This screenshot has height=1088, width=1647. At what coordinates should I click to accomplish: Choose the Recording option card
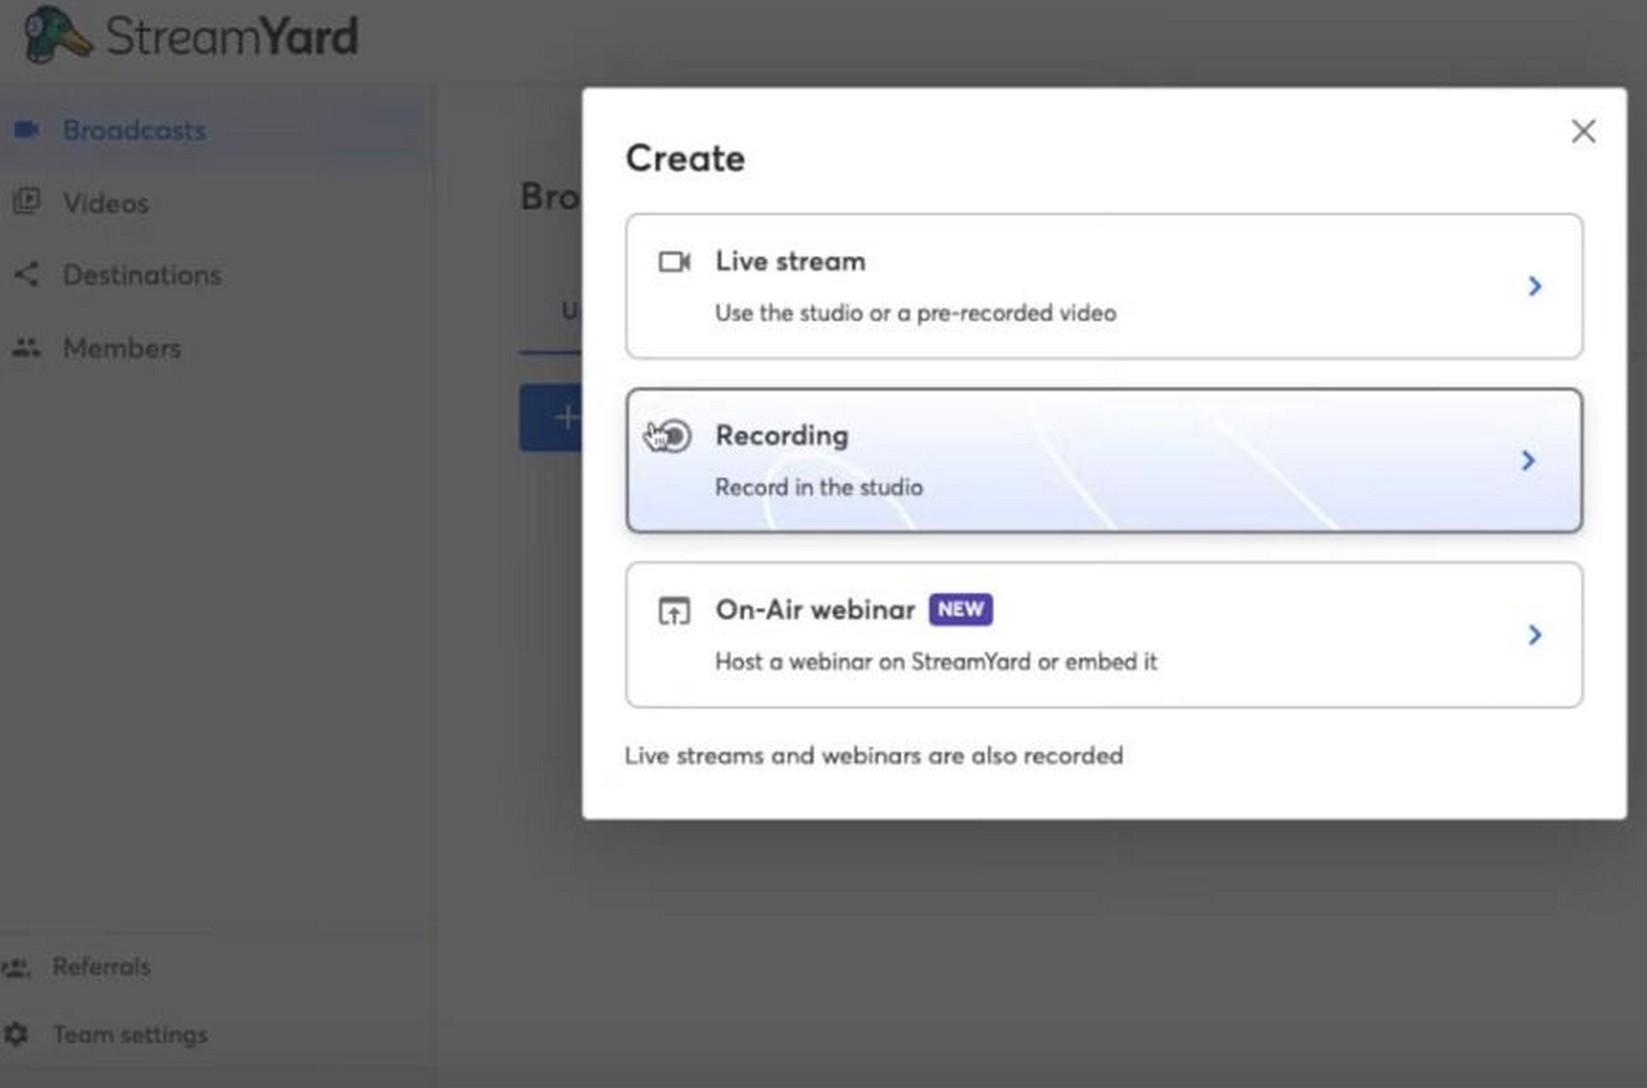click(1103, 460)
